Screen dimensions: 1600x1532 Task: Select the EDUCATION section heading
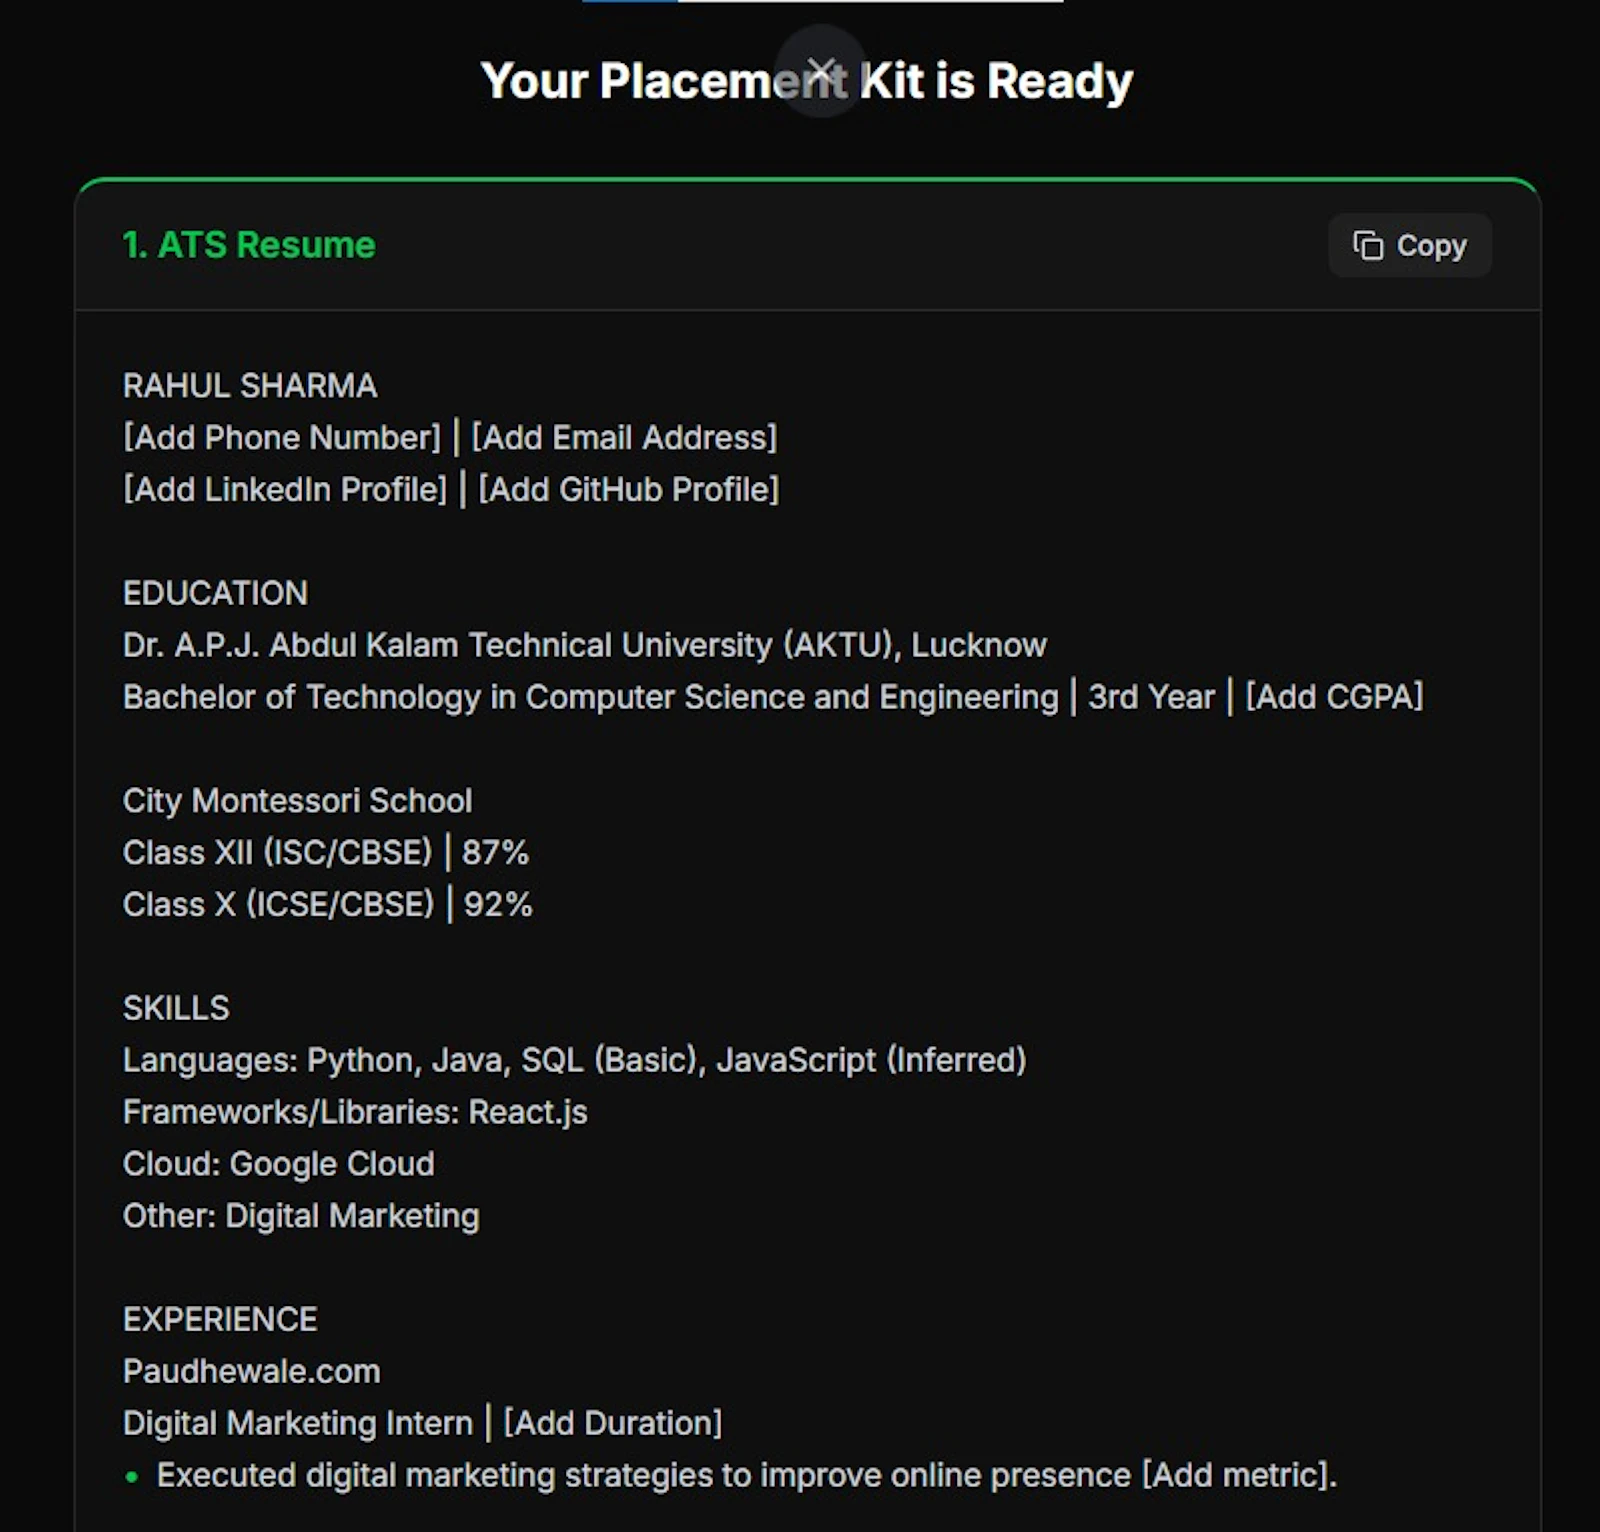point(215,593)
